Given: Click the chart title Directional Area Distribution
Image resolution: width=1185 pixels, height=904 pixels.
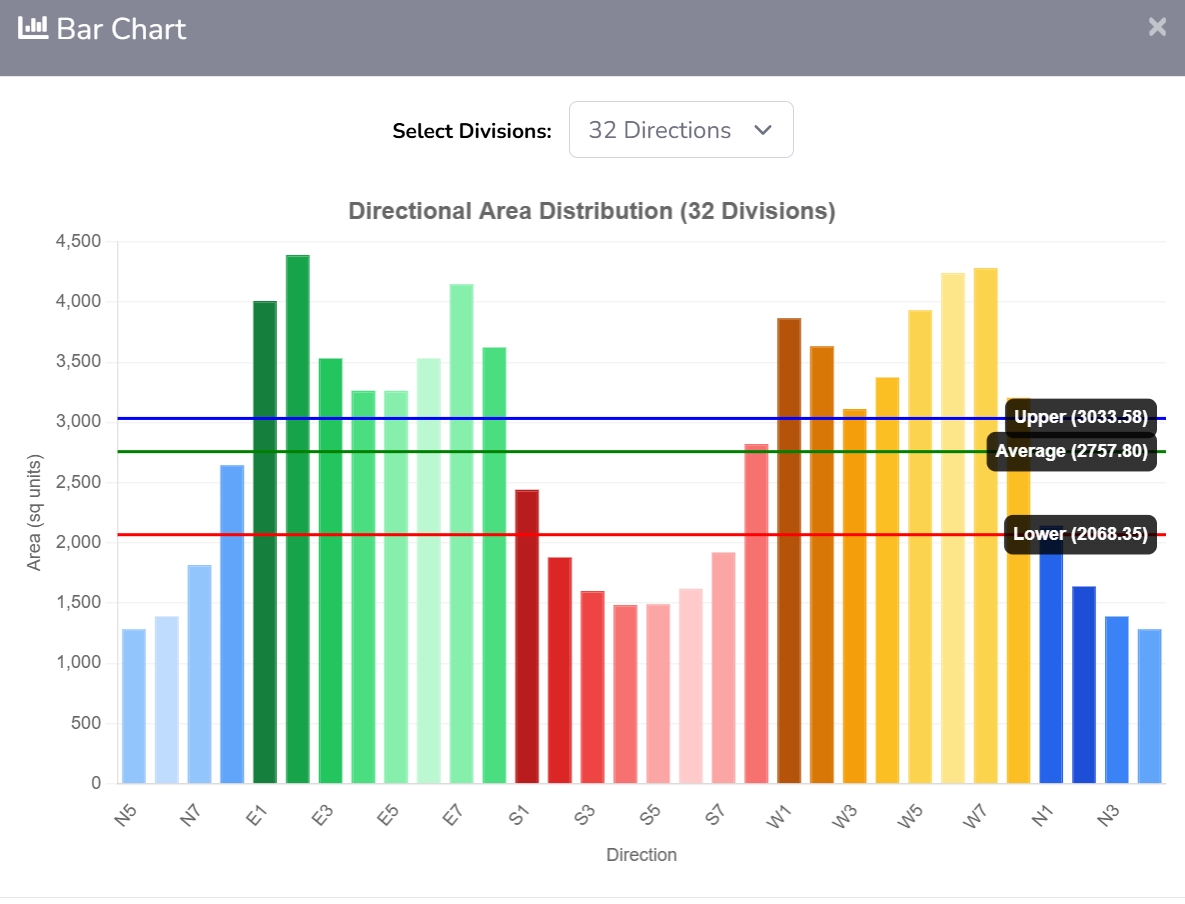Looking at the screenshot, I should click(591, 211).
